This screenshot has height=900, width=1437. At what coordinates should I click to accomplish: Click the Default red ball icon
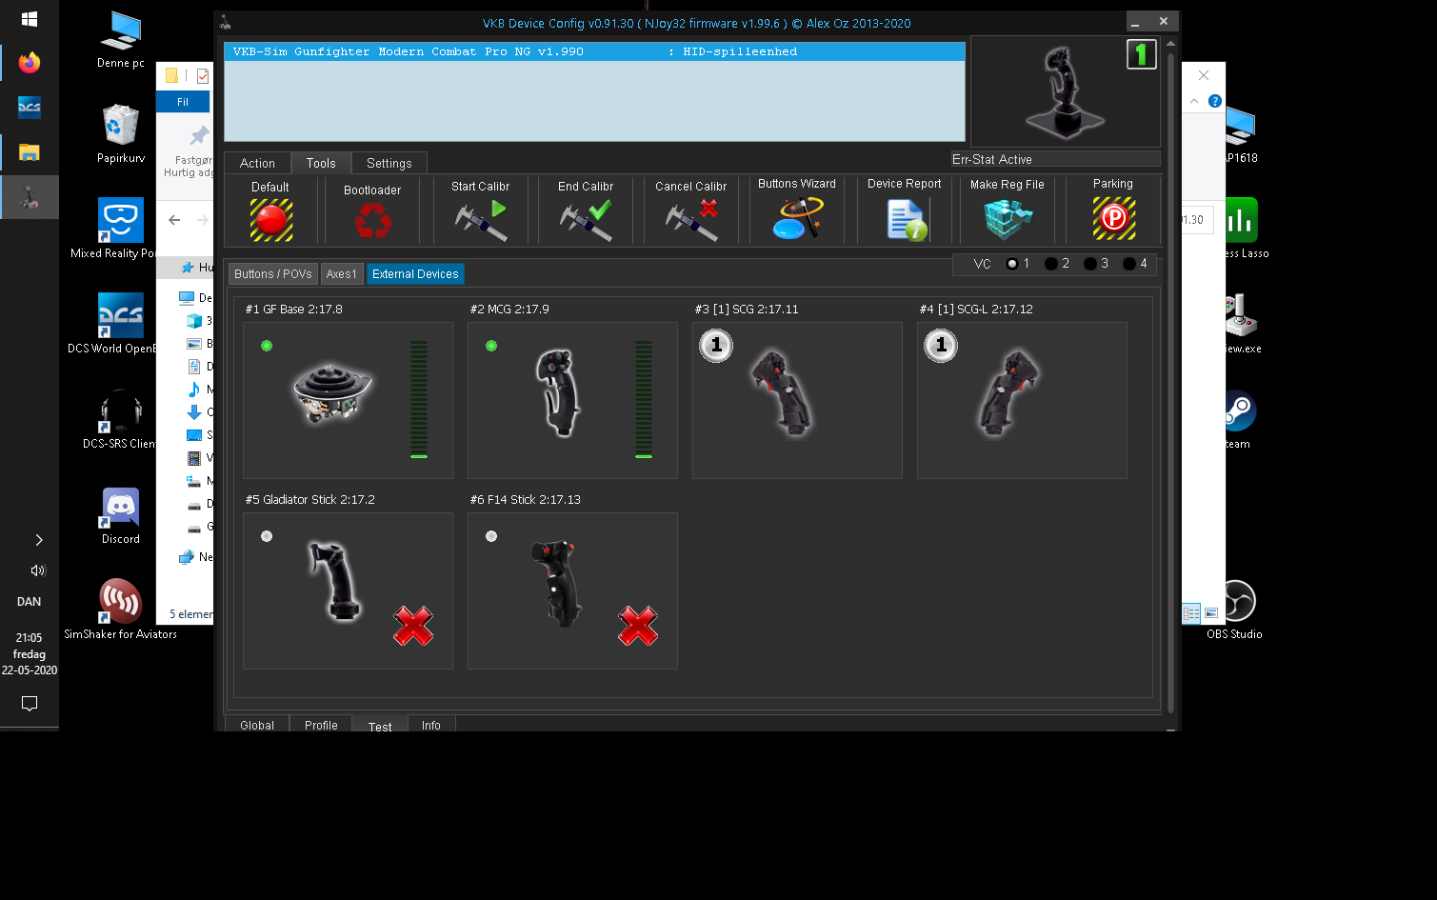271,219
